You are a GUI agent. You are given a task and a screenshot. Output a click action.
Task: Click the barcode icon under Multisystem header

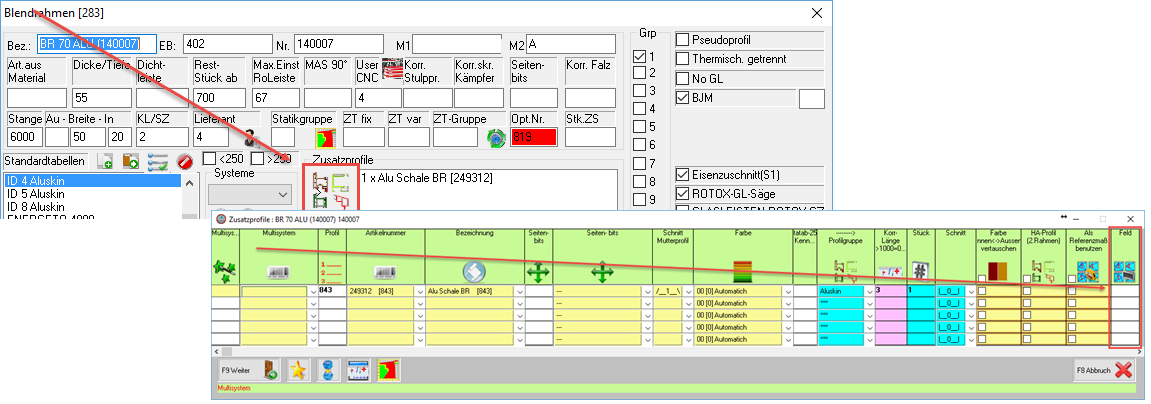[x=277, y=272]
